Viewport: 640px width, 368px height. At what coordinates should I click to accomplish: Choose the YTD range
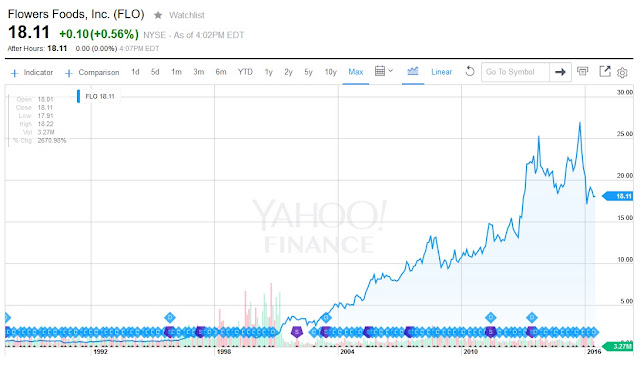[x=245, y=72]
